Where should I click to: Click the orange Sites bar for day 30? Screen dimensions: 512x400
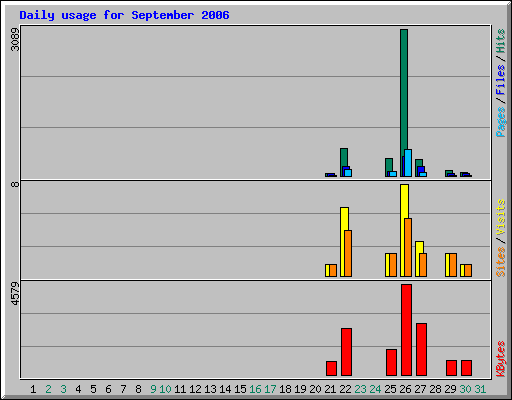pyautogui.click(x=468, y=271)
